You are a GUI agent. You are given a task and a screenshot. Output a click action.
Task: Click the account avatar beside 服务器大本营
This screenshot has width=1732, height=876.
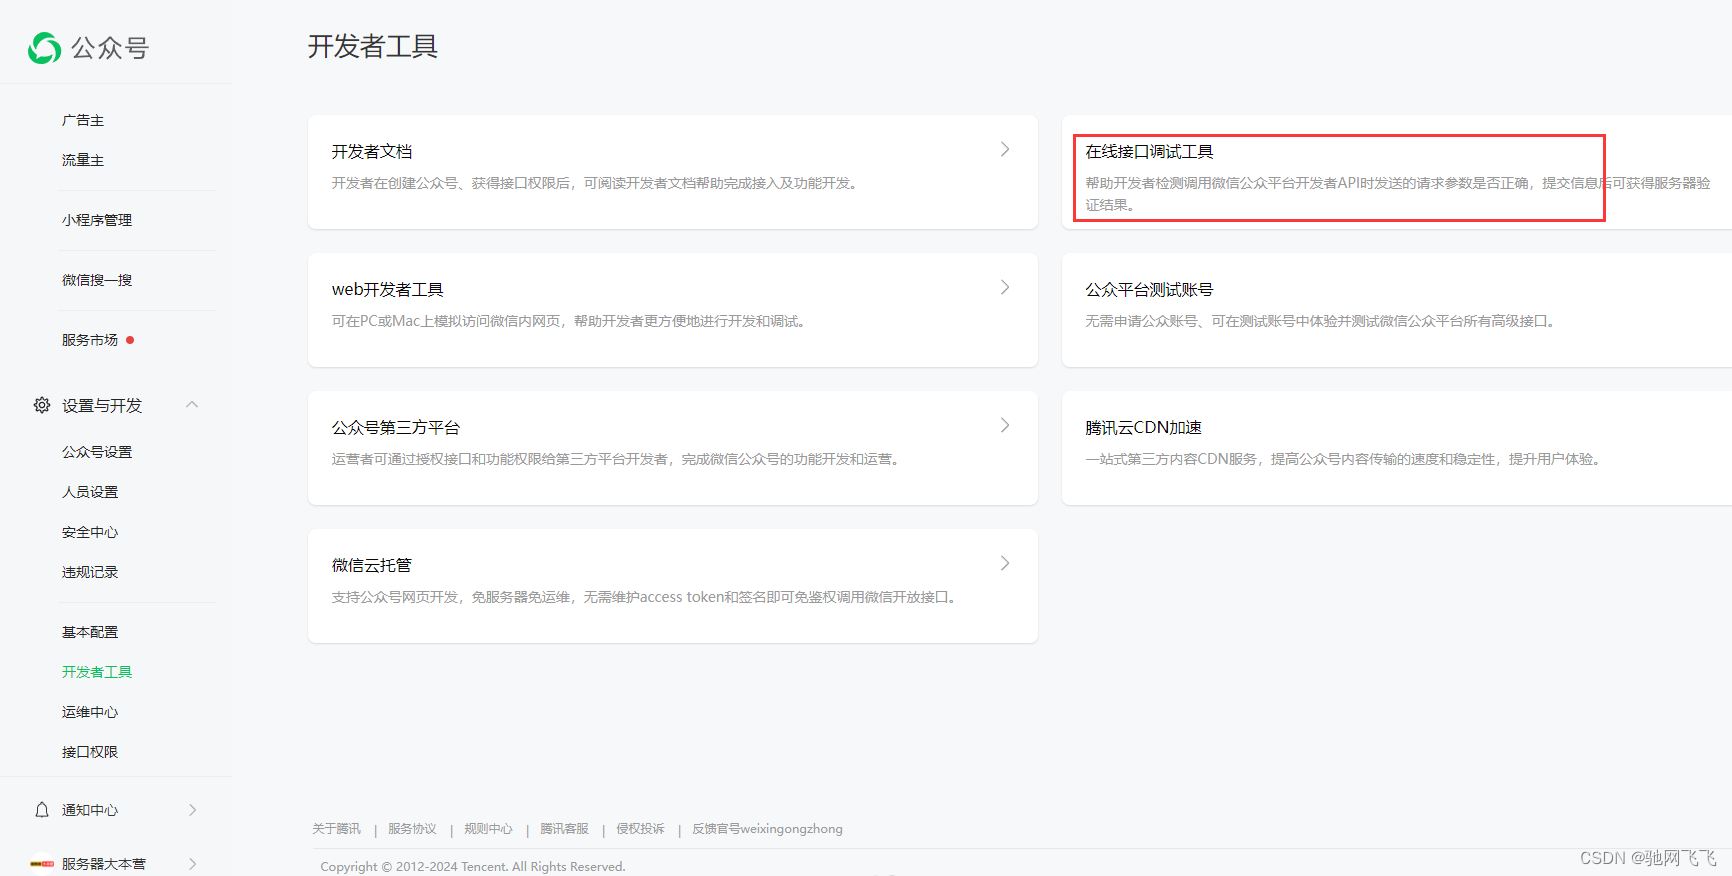click(42, 863)
